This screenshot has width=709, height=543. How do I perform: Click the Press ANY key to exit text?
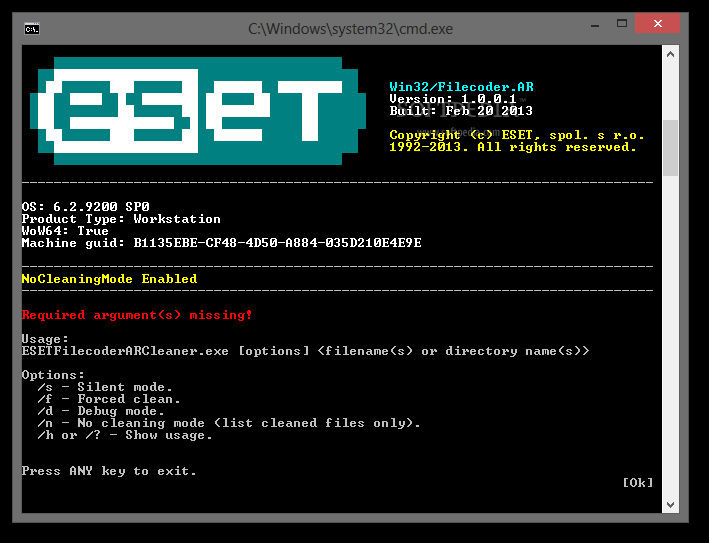109,471
